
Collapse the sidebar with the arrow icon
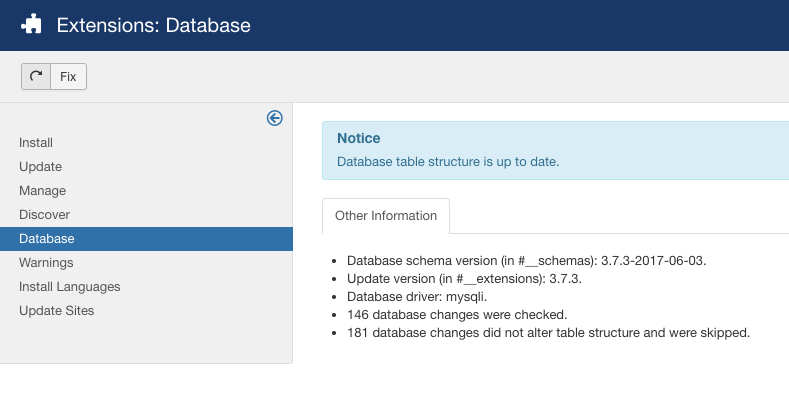274,118
